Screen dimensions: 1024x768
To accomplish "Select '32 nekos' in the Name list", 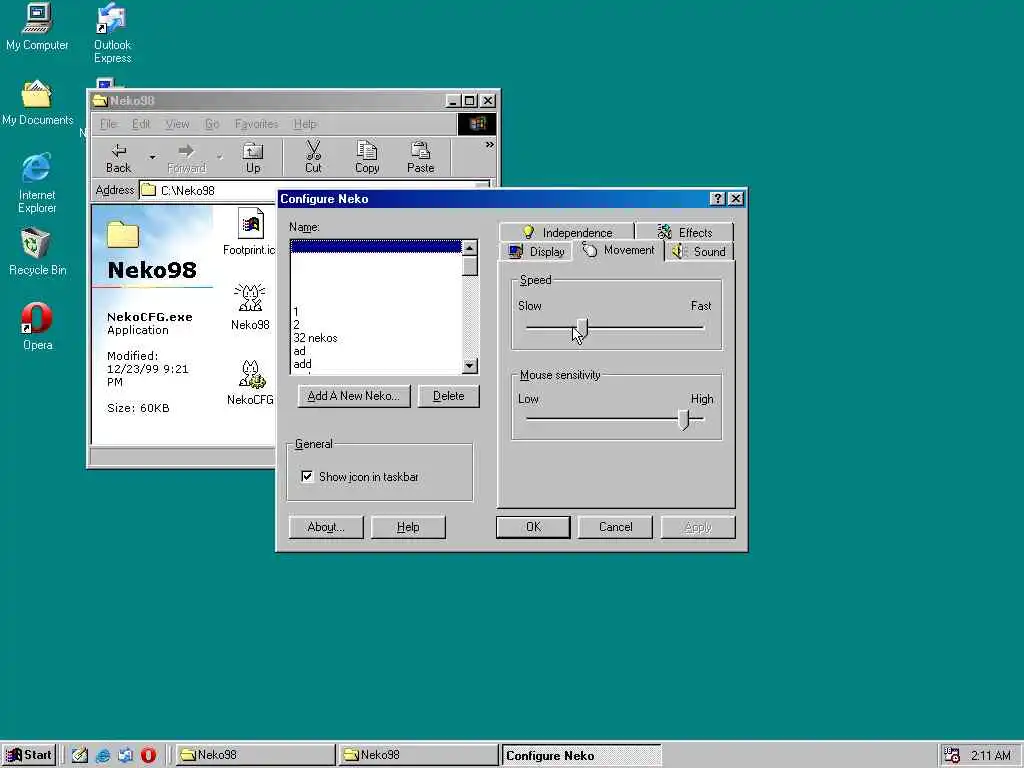I will (376, 338).
